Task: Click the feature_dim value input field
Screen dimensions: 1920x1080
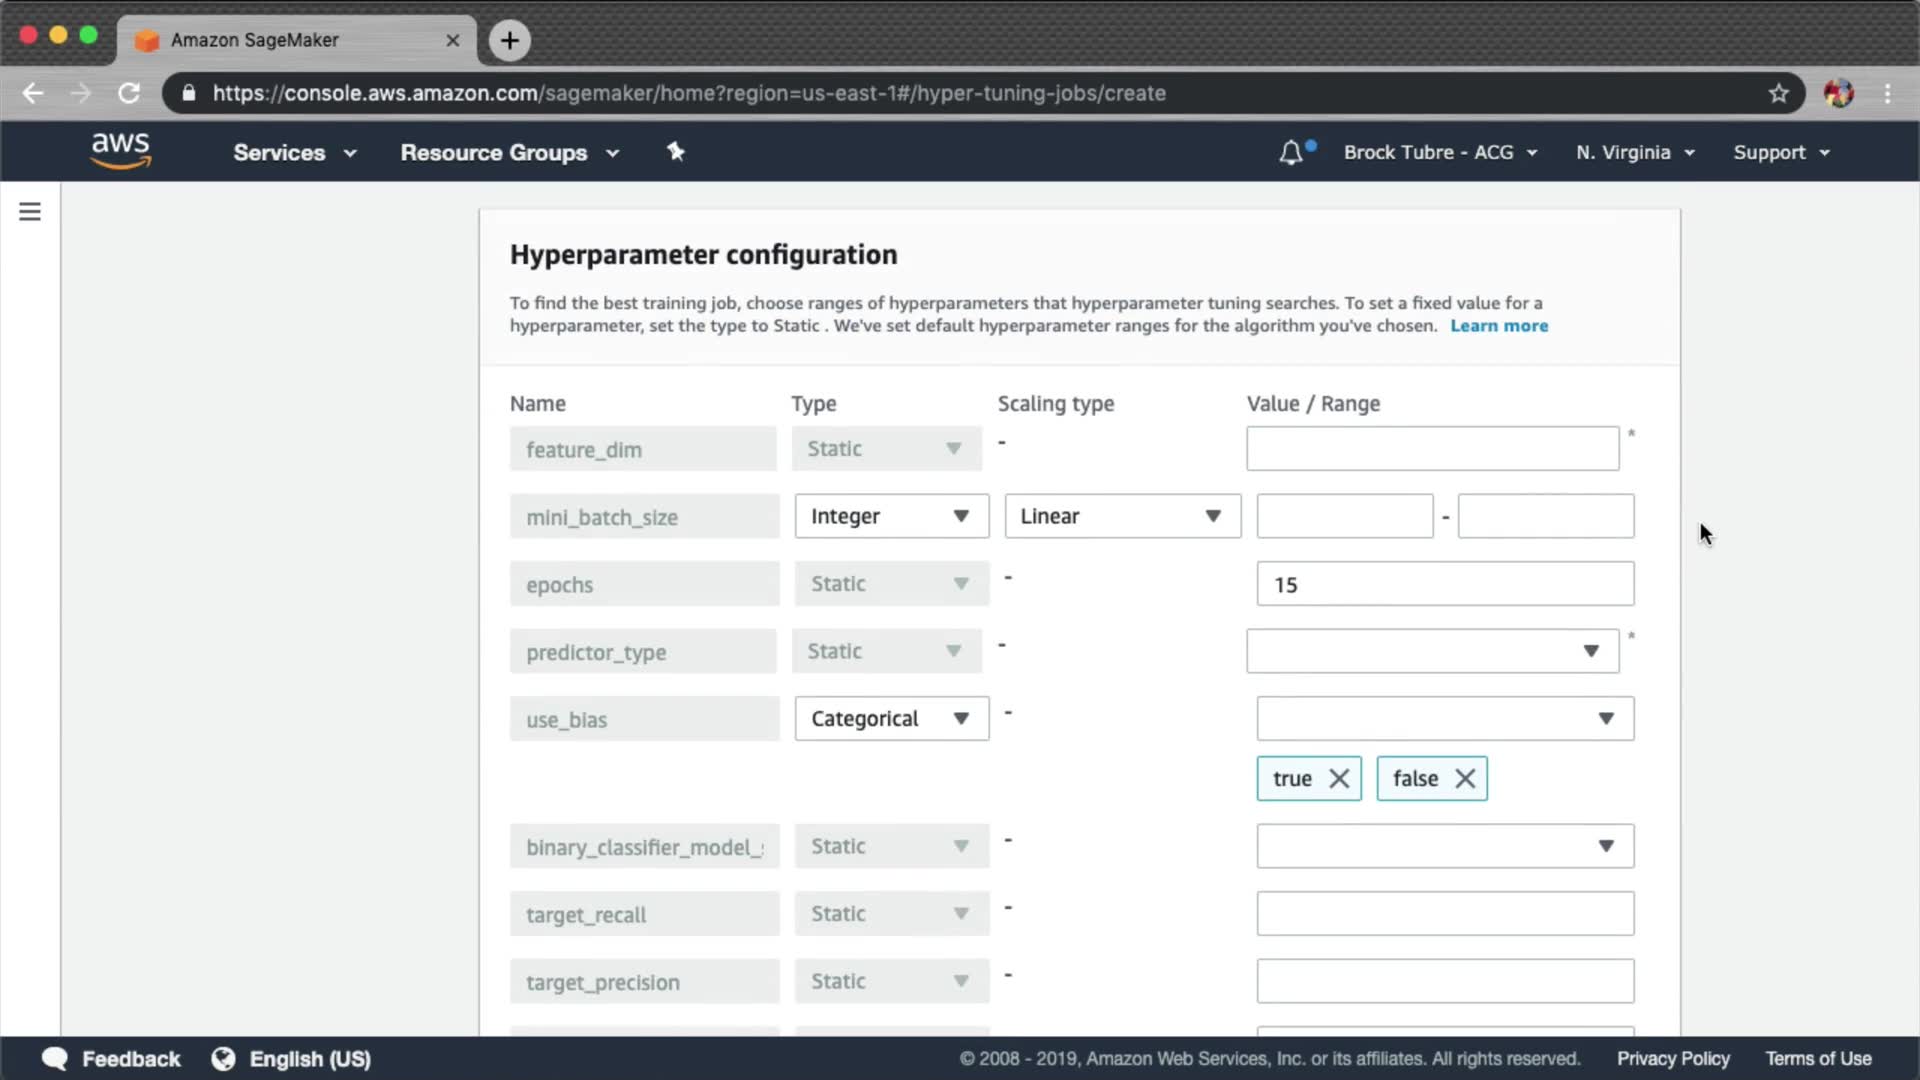Action: click(x=1432, y=449)
